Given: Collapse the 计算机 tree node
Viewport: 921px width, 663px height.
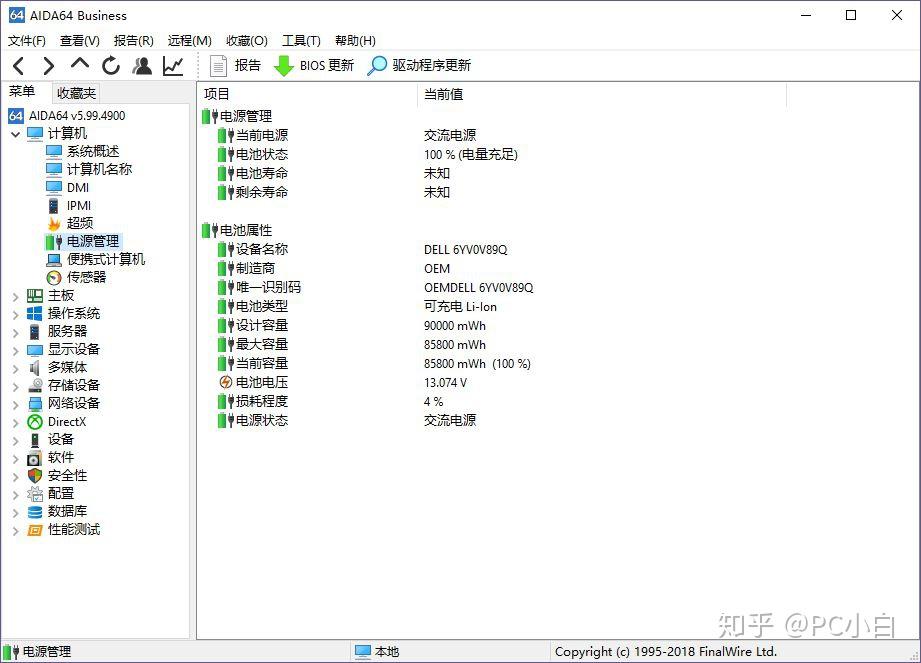Looking at the screenshot, I should 13,132.
